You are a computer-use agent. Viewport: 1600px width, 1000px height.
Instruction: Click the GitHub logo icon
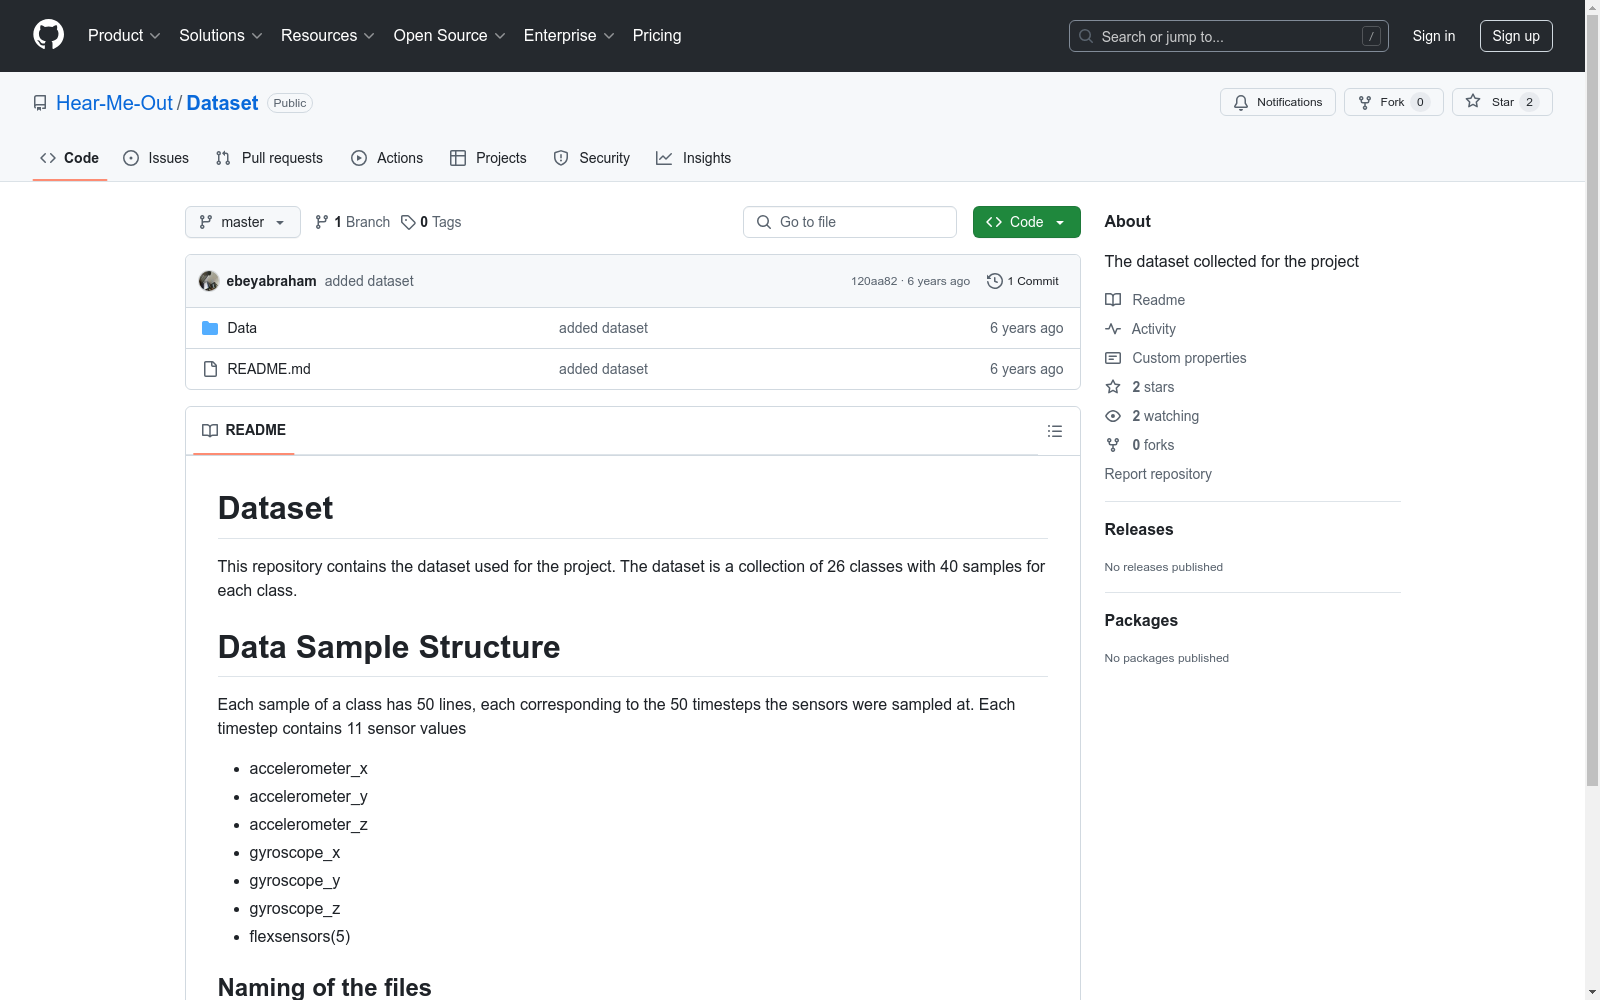48,35
